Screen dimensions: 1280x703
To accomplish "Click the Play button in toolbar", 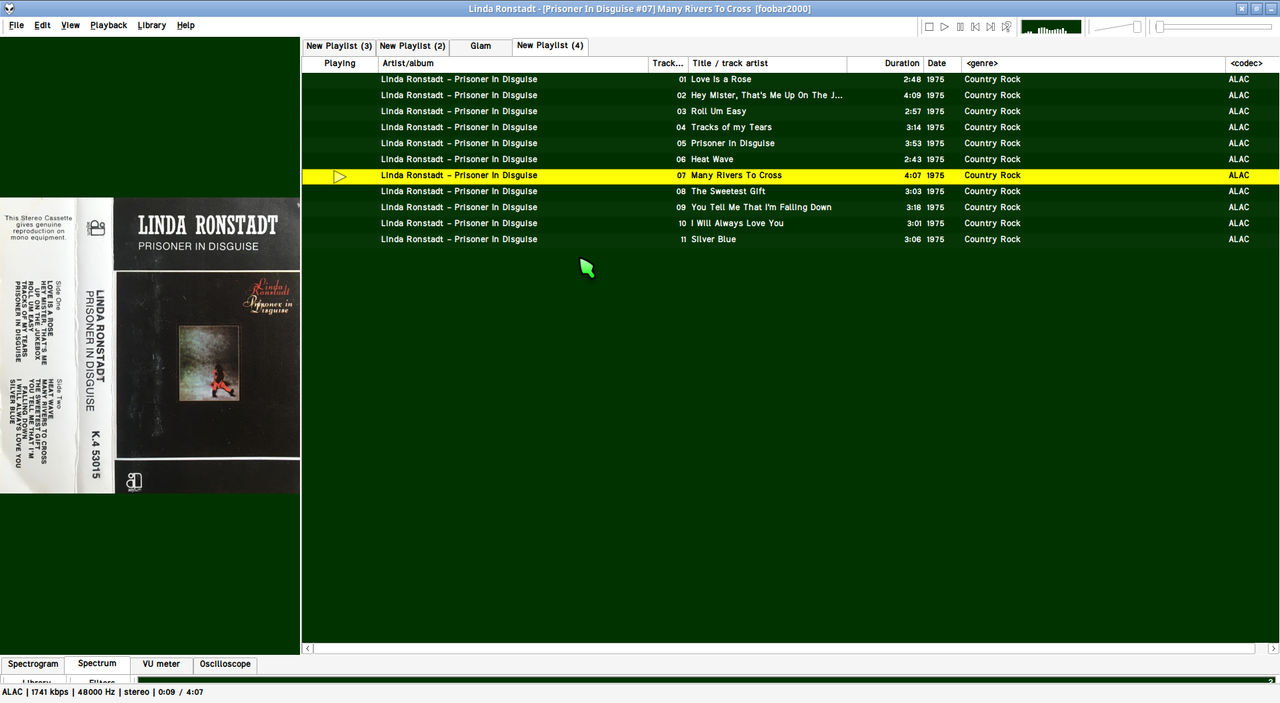I will [944, 27].
